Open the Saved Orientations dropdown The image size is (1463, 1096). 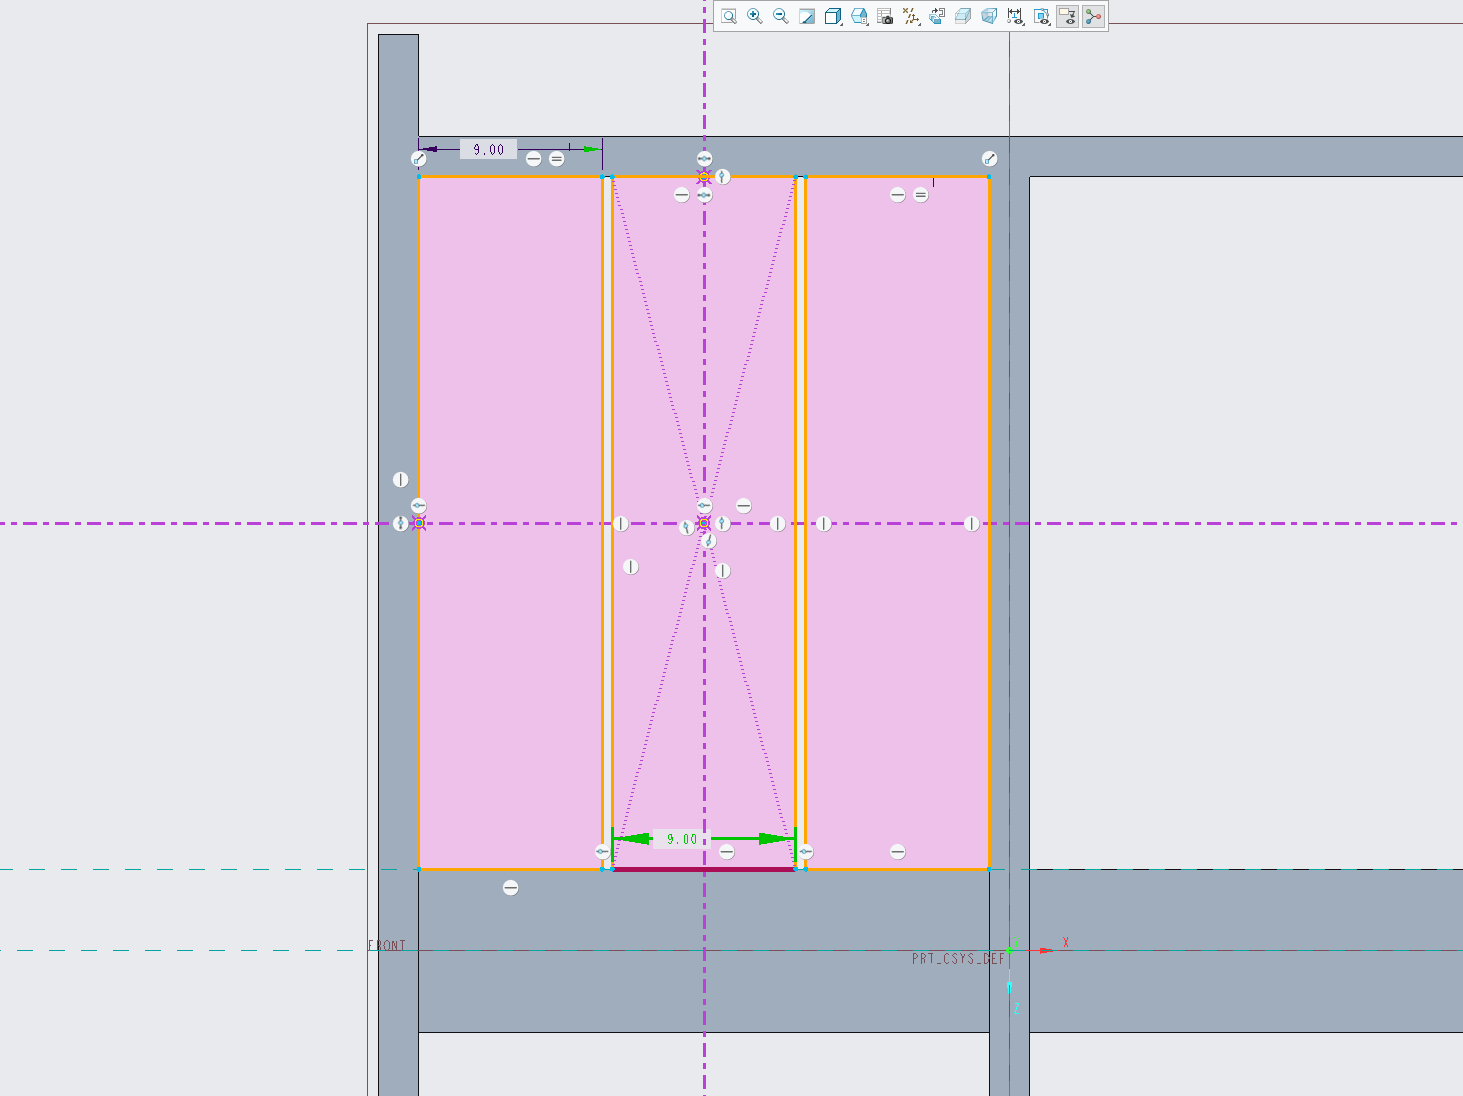[859, 16]
